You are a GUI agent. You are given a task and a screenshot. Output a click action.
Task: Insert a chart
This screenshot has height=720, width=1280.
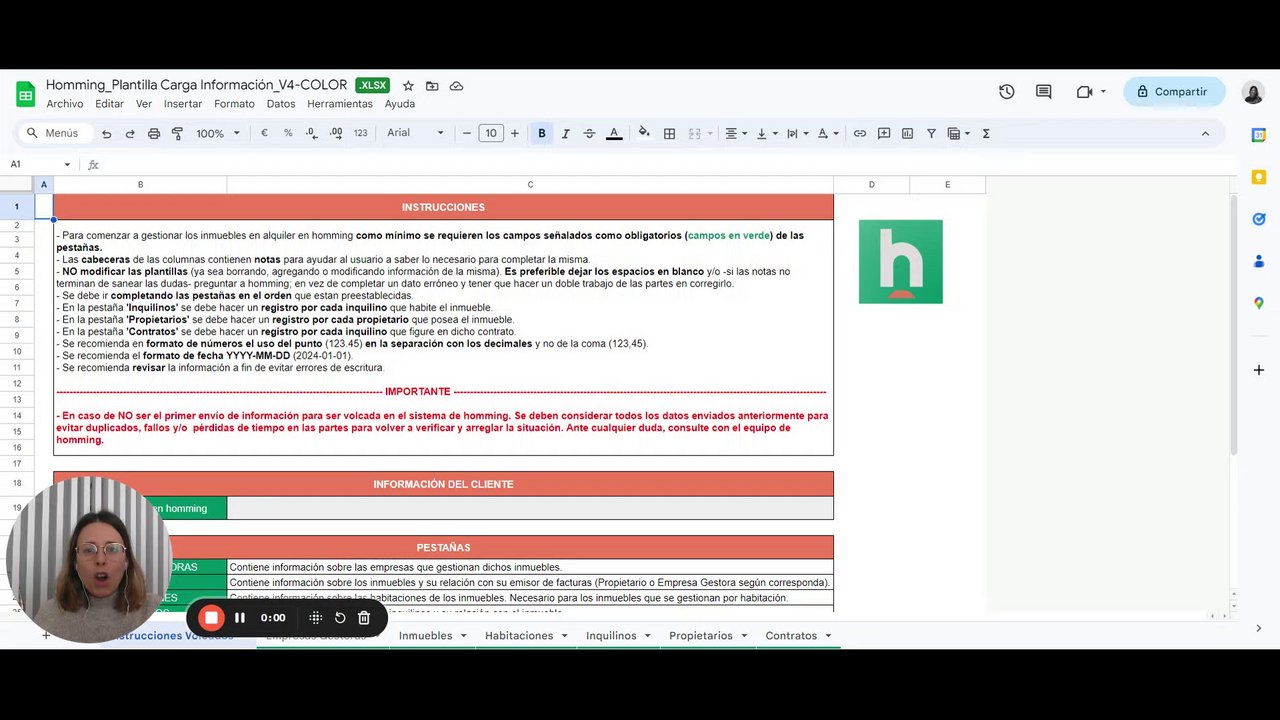point(908,133)
